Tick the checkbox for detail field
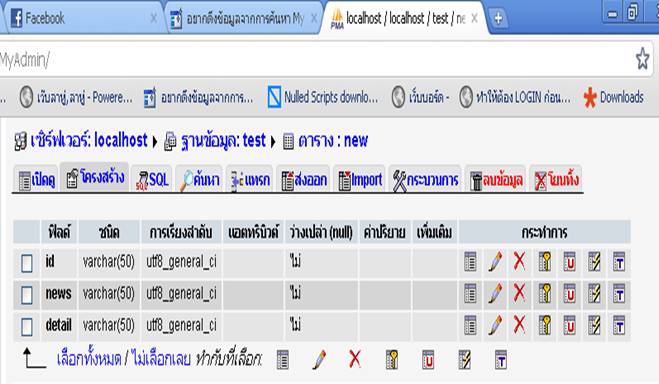The image size is (659, 384). [x=27, y=327]
